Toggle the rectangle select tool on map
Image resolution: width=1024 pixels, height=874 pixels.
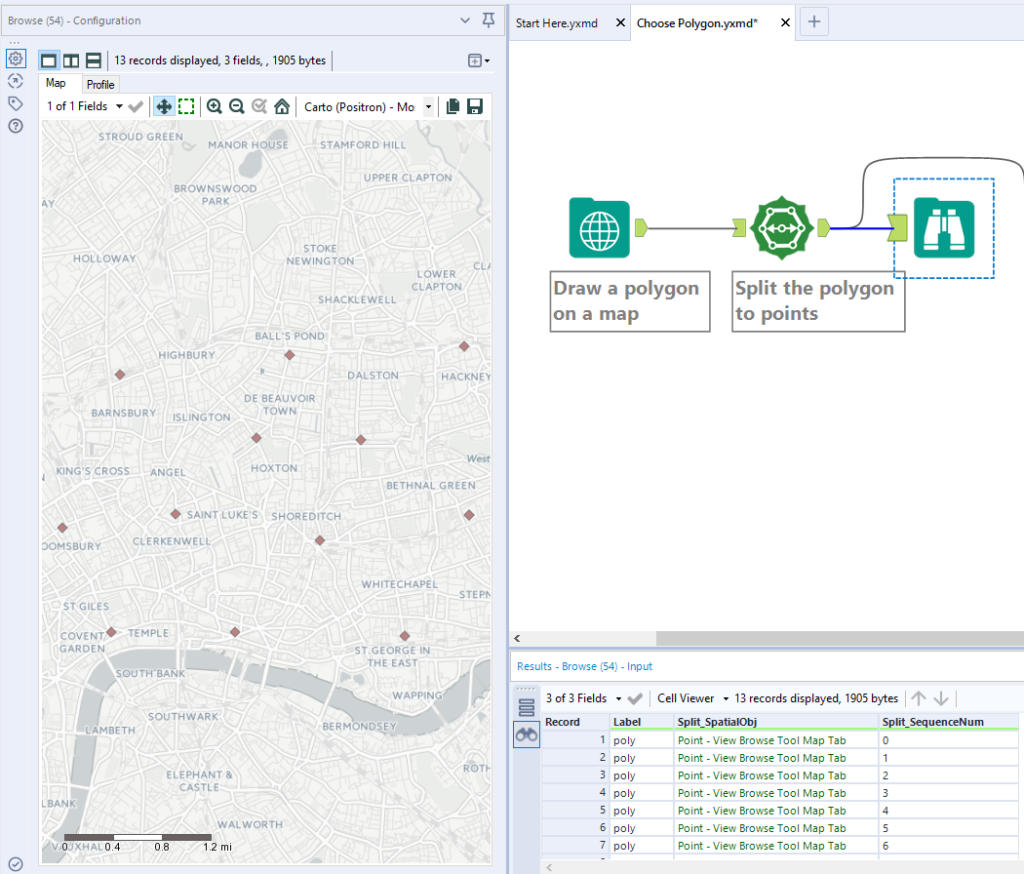point(186,106)
